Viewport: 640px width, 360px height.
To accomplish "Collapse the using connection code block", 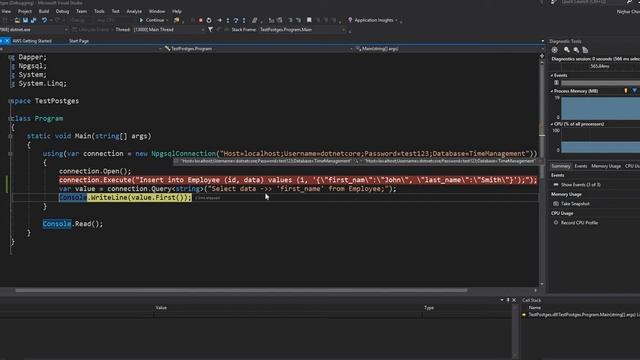I will coord(10,154).
